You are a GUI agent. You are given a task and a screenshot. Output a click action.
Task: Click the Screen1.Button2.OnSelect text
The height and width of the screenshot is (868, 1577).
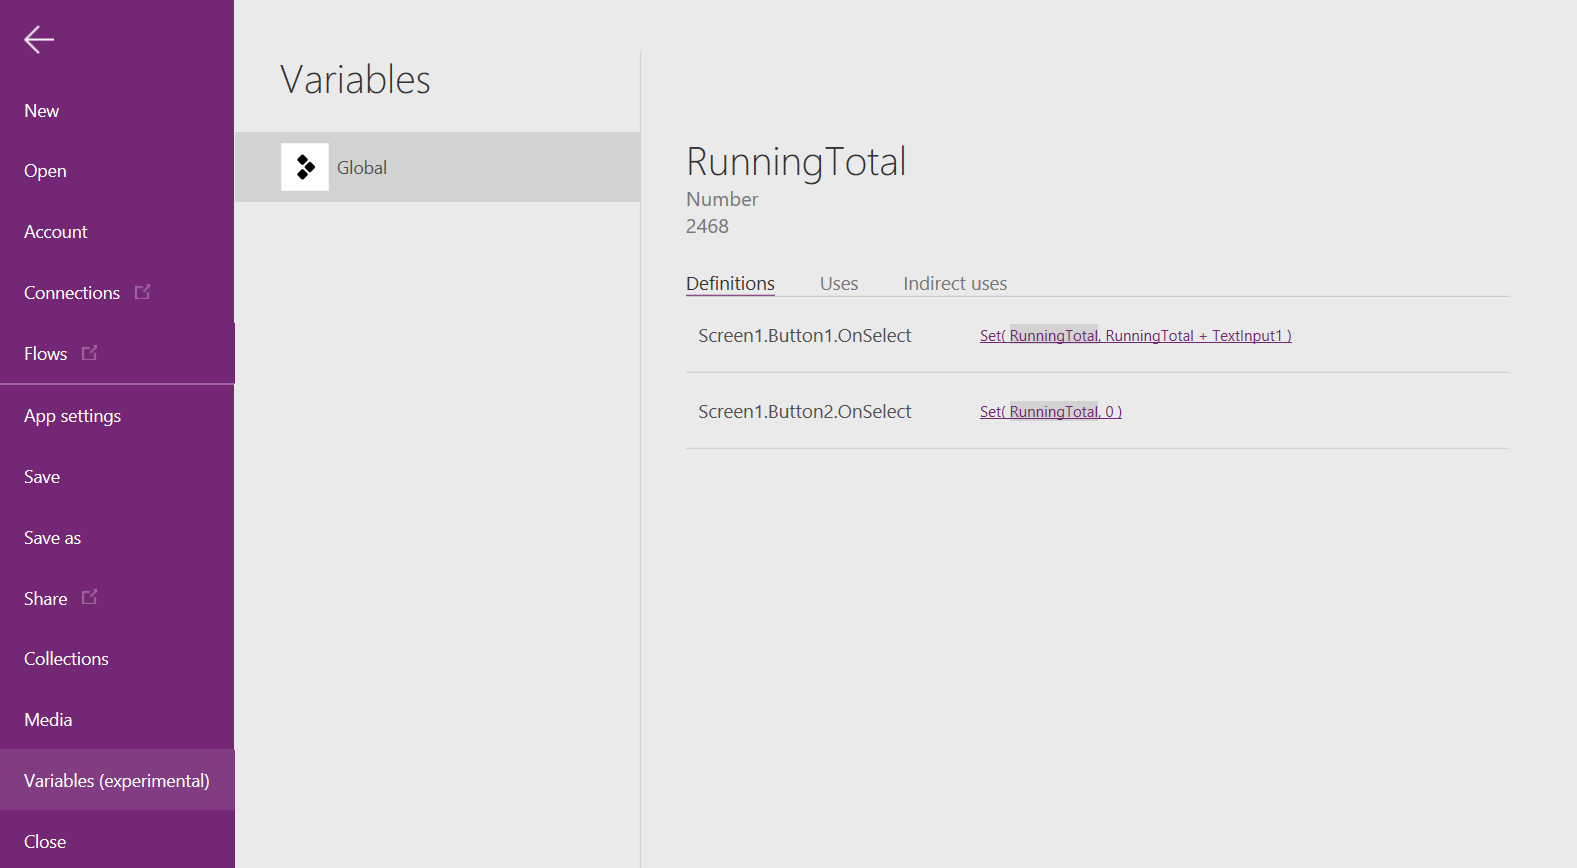coord(805,412)
